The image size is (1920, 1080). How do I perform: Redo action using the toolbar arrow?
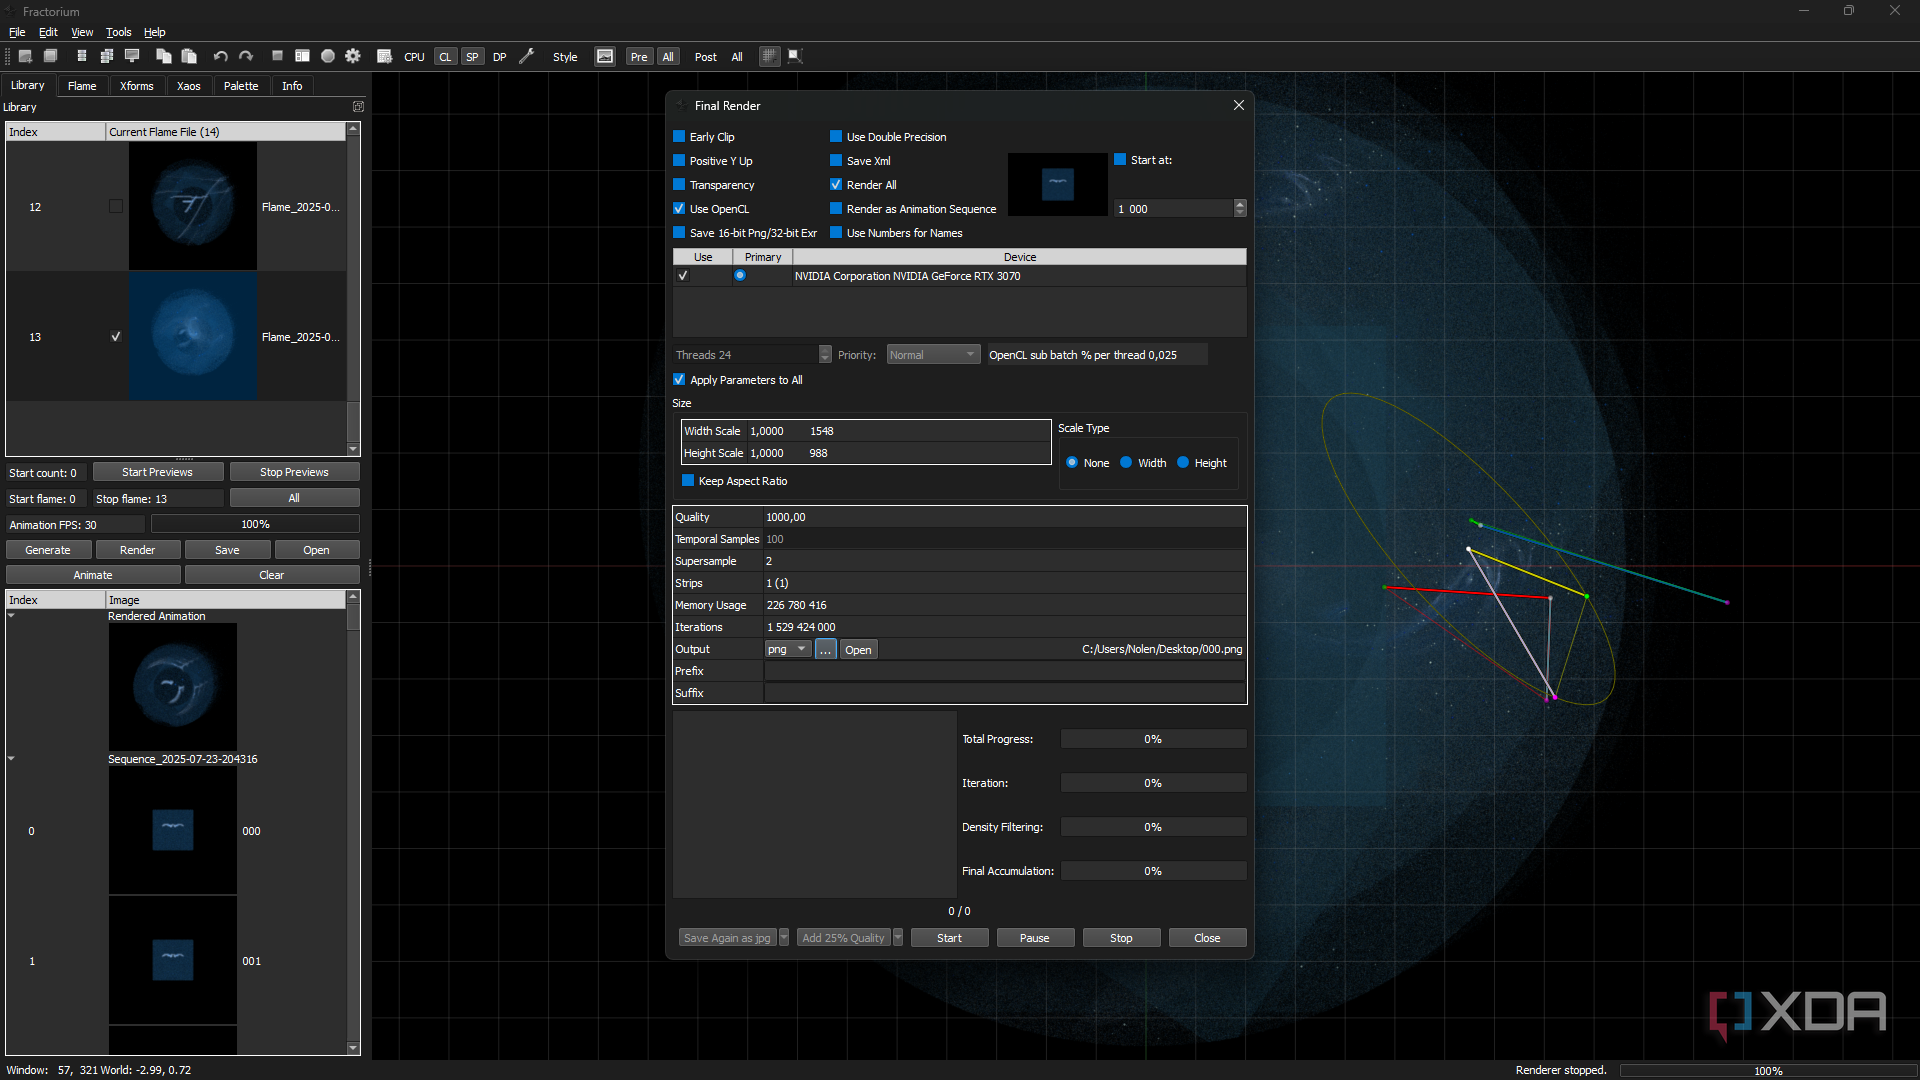[246, 57]
